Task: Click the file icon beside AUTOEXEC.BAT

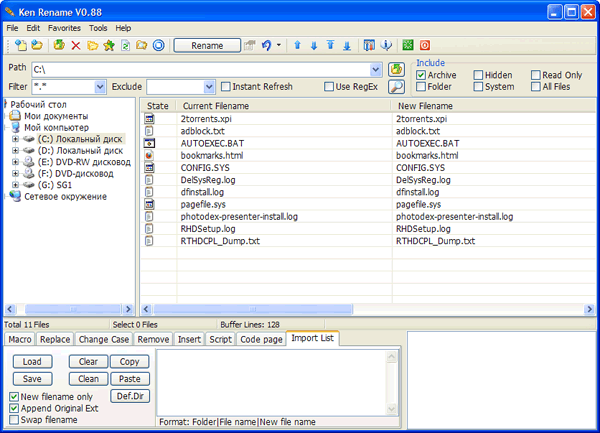Action: 149,143
